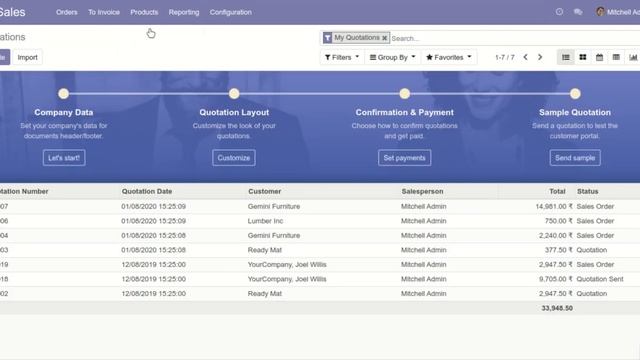Click the 33,945.50 grand total

[x=557, y=308]
